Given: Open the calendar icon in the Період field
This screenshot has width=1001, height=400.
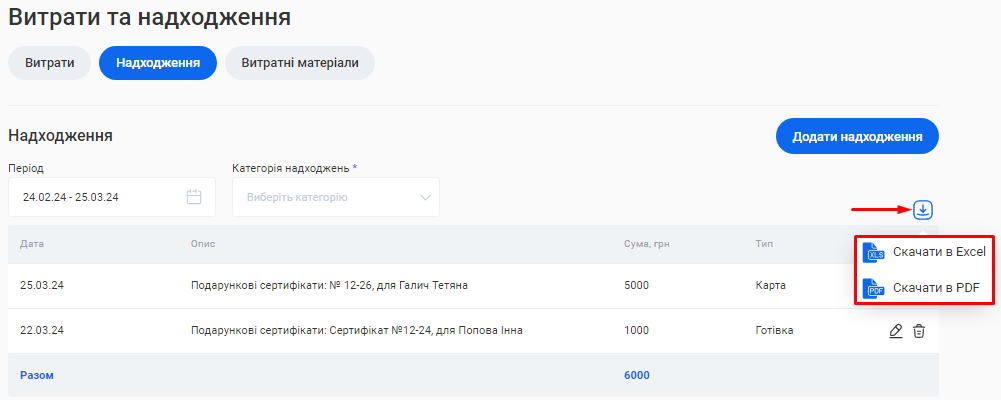Looking at the screenshot, I should pyautogui.click(x=194, y=197).
